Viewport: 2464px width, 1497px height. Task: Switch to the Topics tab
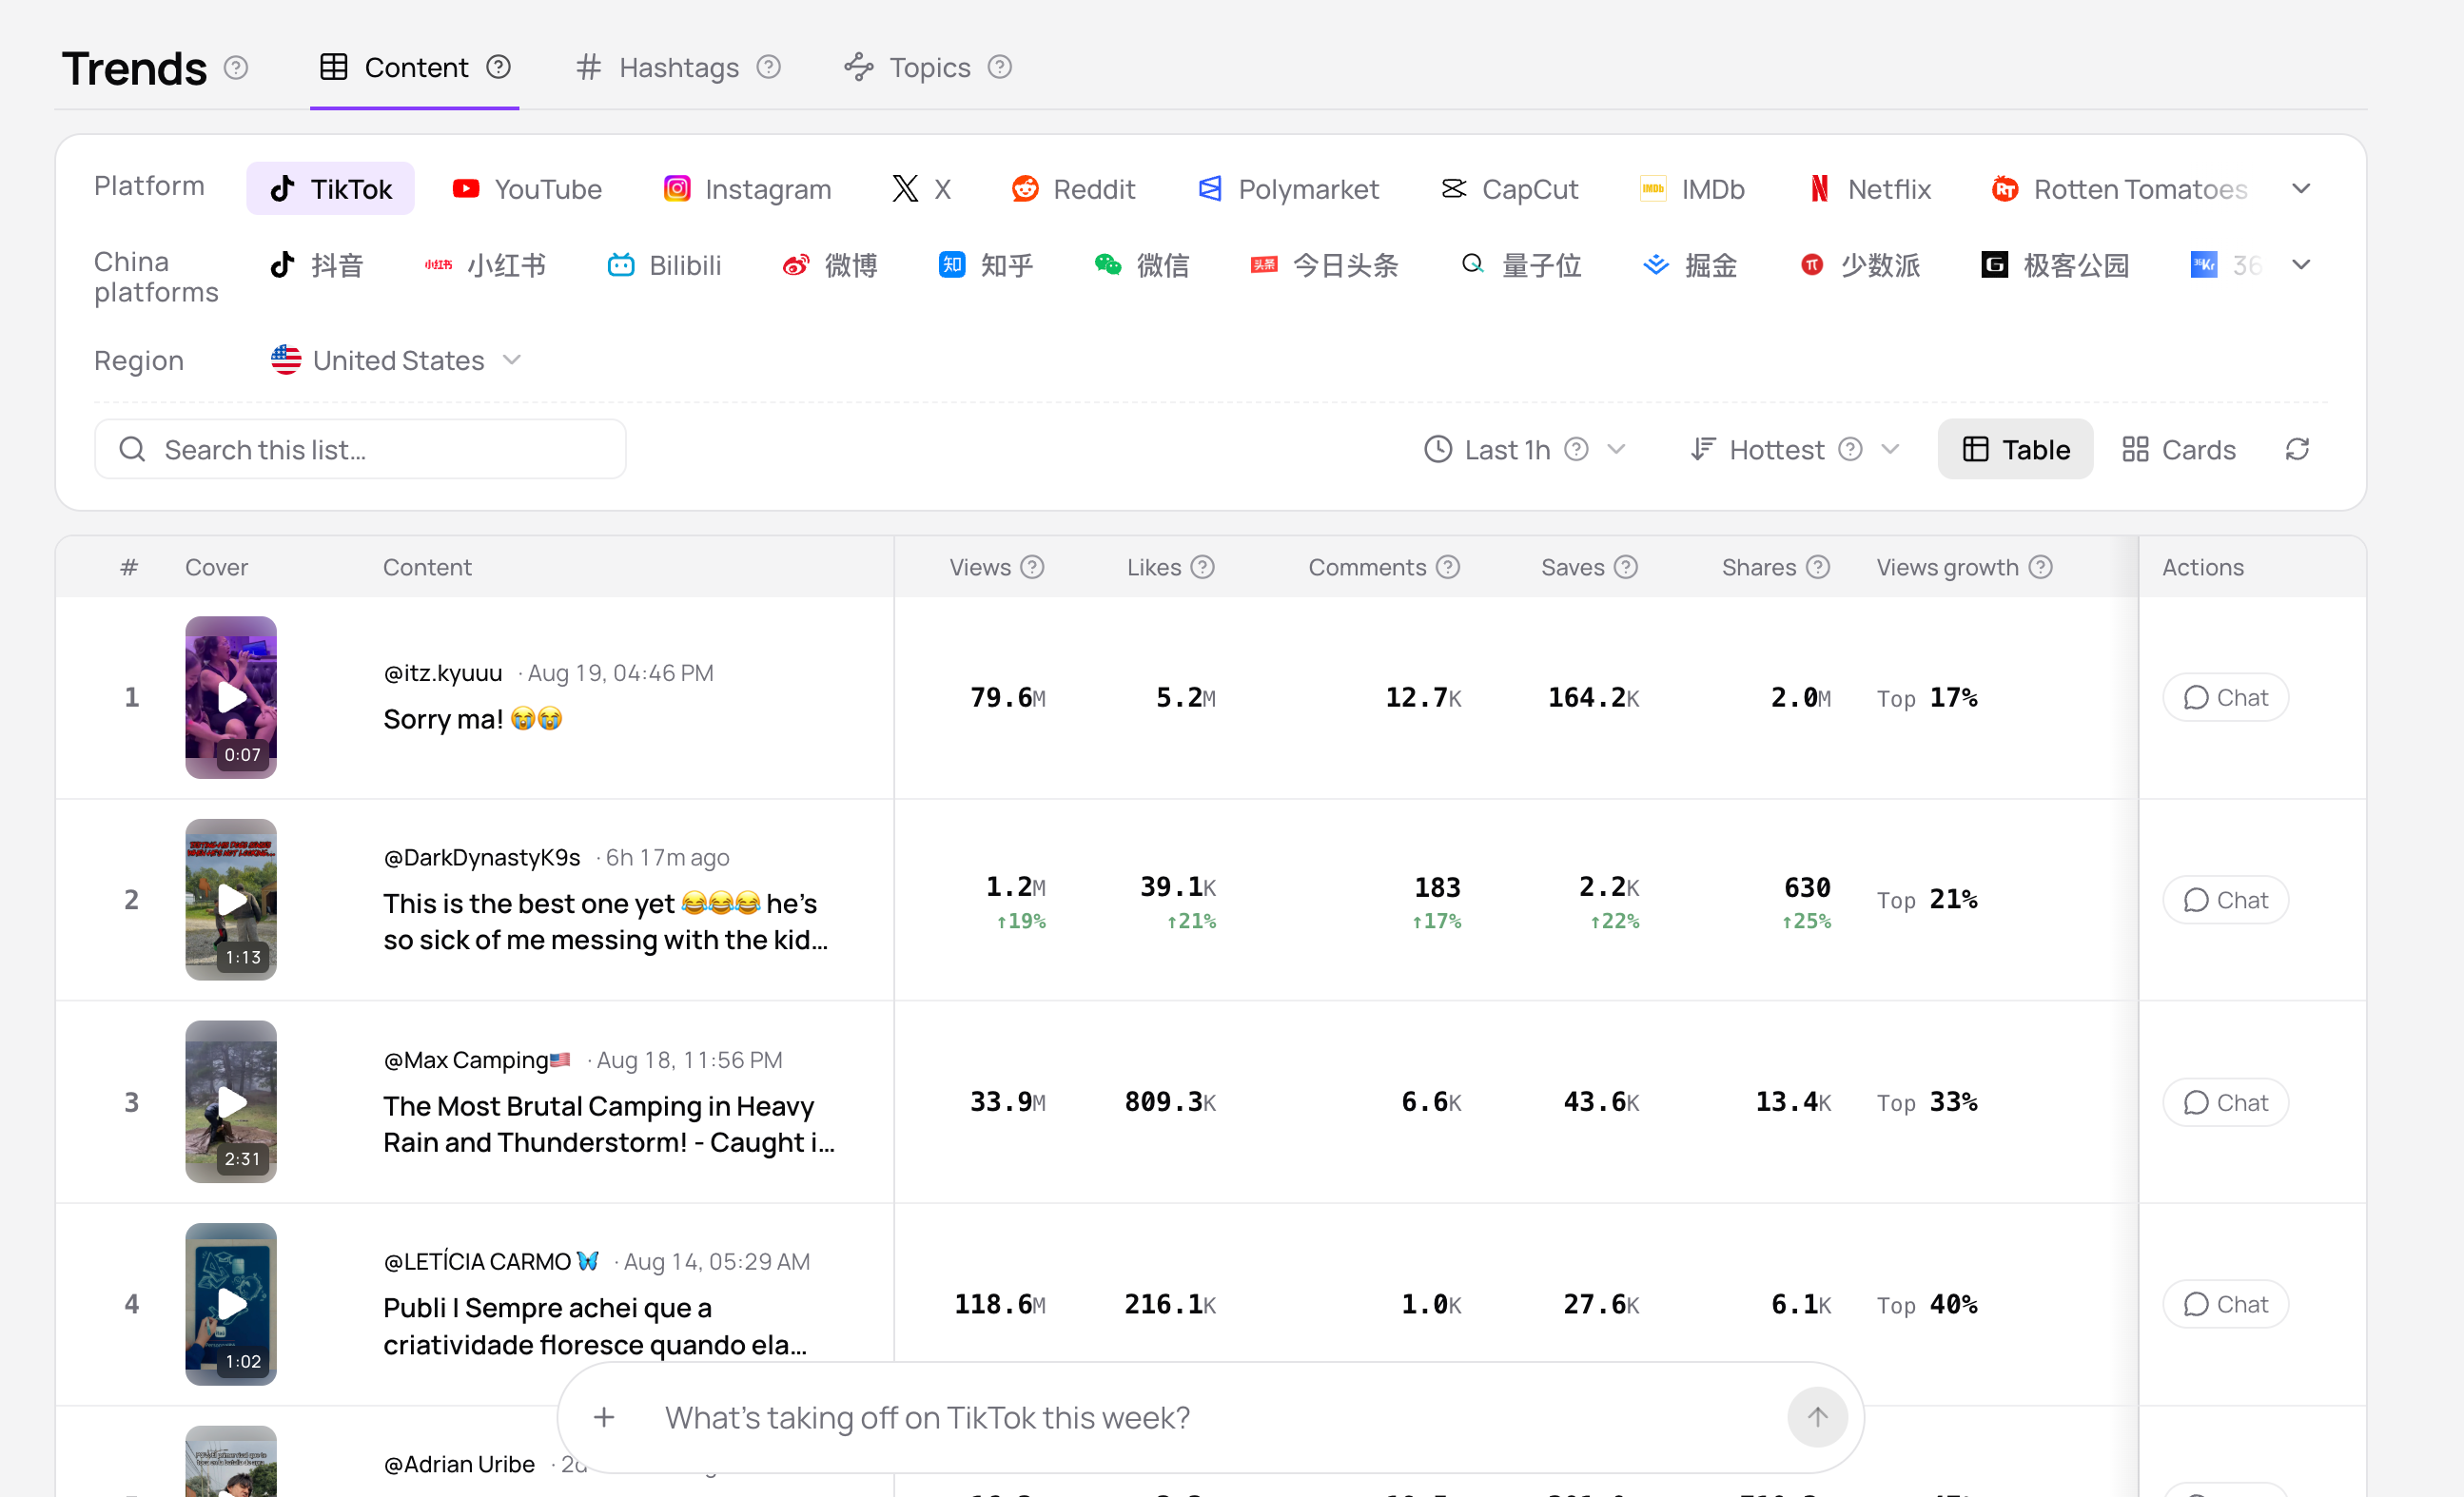(907, 67)
